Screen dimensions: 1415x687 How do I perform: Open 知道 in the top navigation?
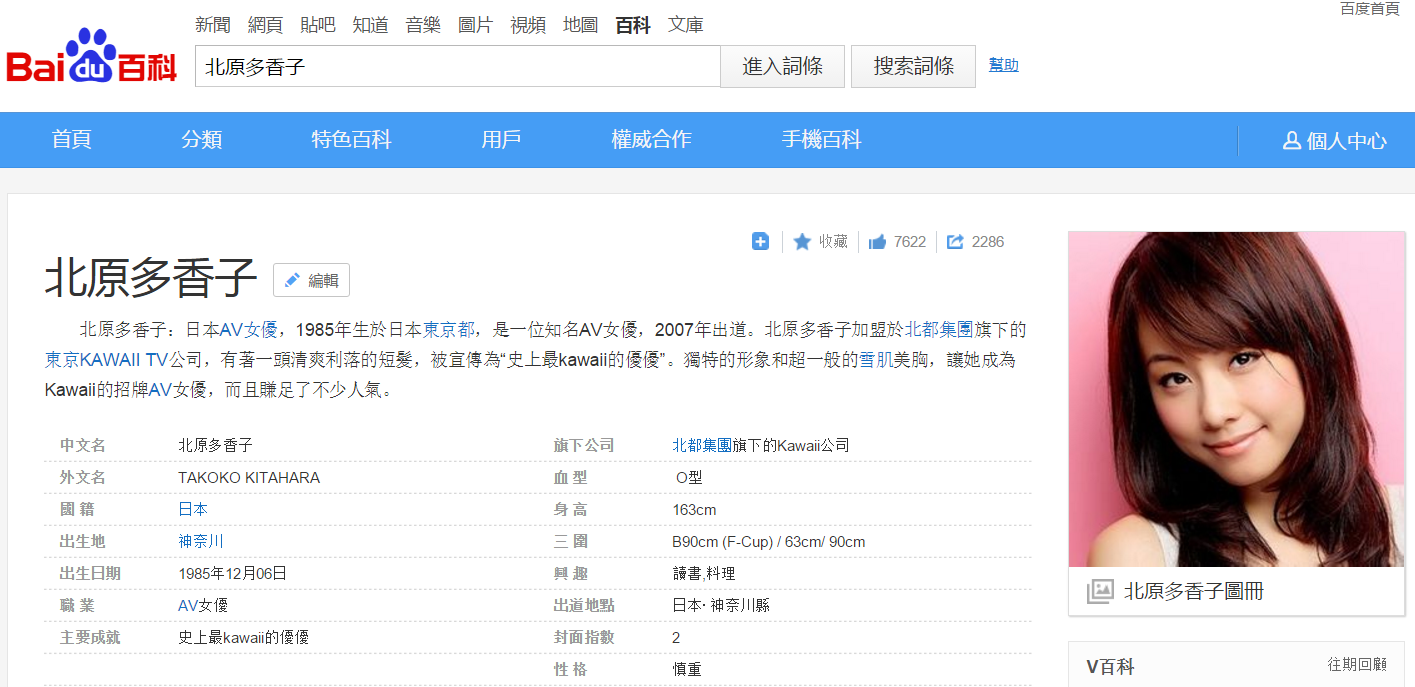click(370, 25)
